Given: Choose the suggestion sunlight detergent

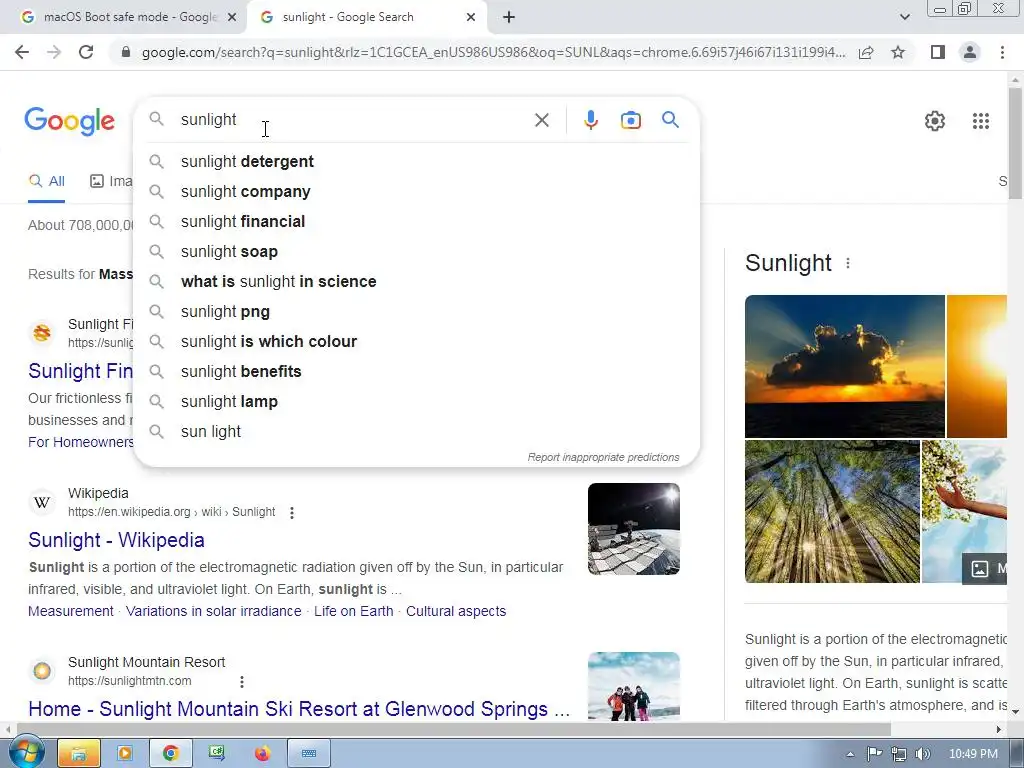Looking at the screenshot, I should click(x=416, y=161).
